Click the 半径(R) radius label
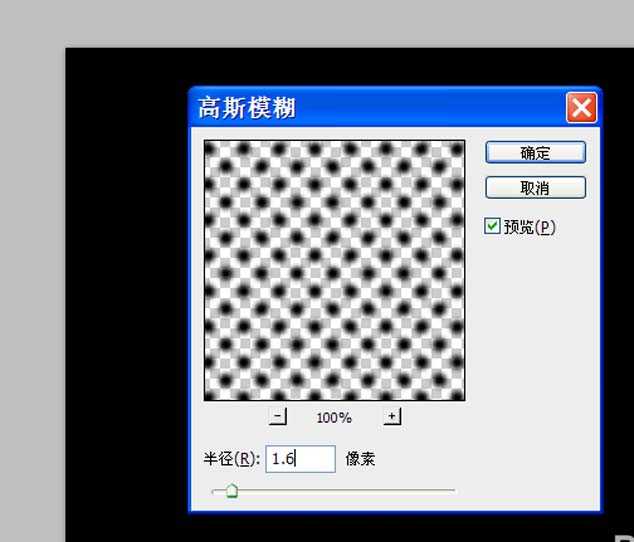Viewport: 634px width, 542px height. (x=232, y=459)
